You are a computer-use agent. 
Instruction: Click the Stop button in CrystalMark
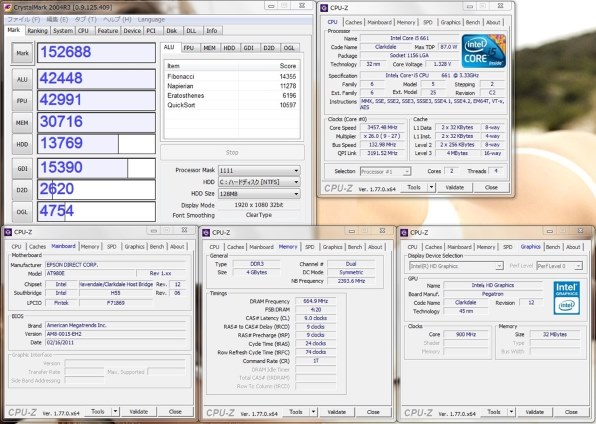pyautogui.click(x=232, y=152)
